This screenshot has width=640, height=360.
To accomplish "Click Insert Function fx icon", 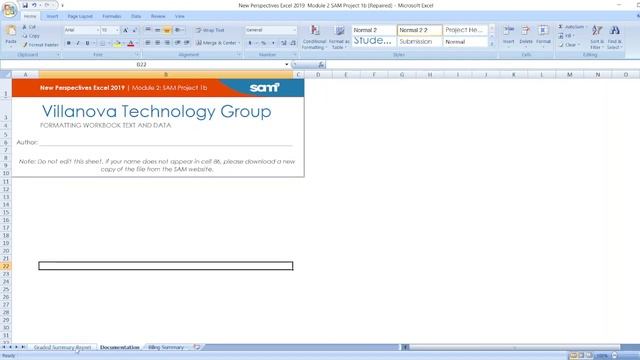I will [321, 64].
